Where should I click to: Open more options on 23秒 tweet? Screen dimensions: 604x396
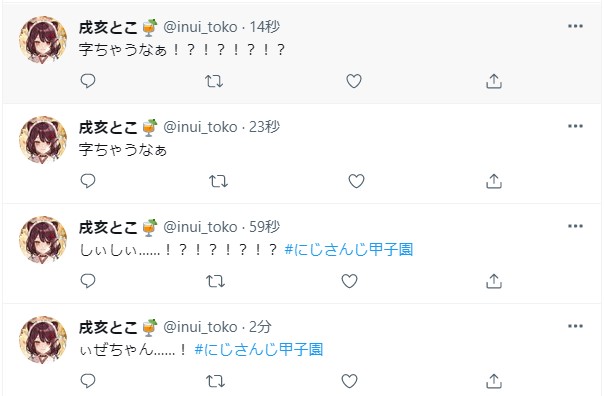tap(575, 126)
